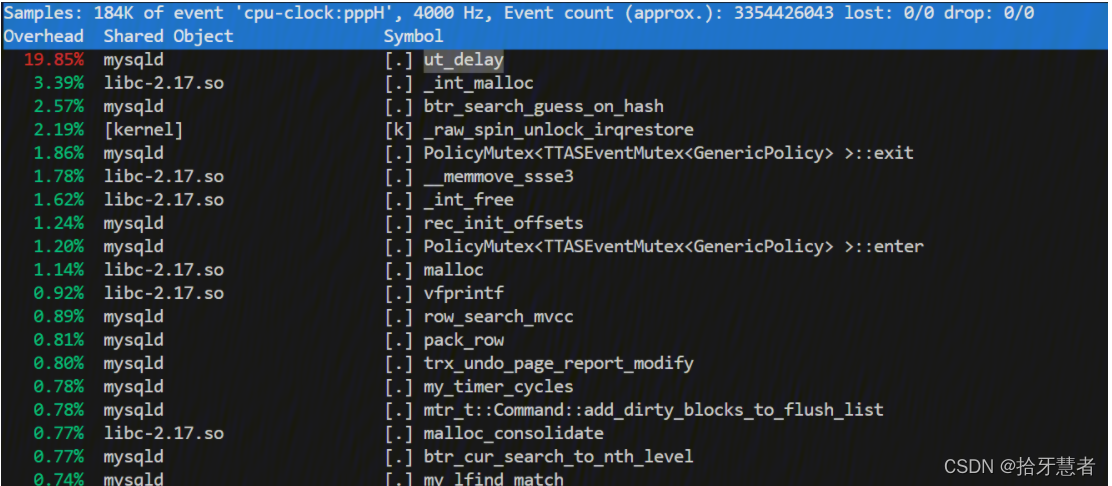Select the pack_row symbol
1112x486 pixels.
point(464,340)
